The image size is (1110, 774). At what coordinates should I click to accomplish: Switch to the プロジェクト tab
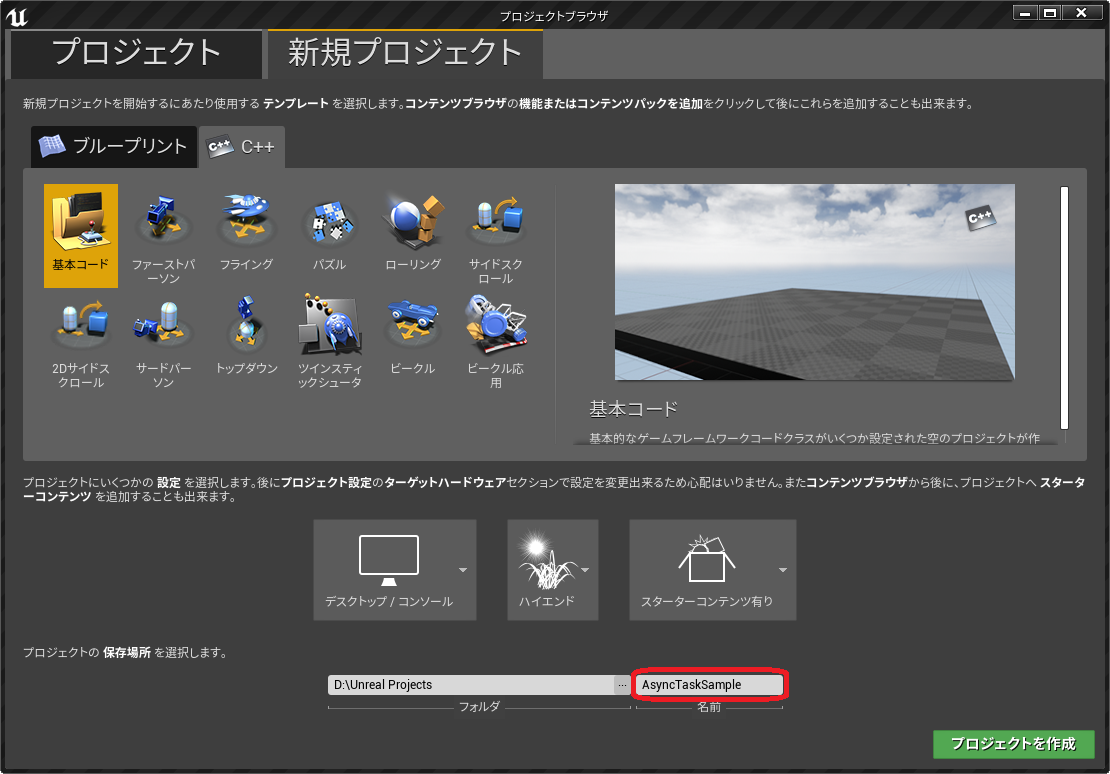click(136, 53)
